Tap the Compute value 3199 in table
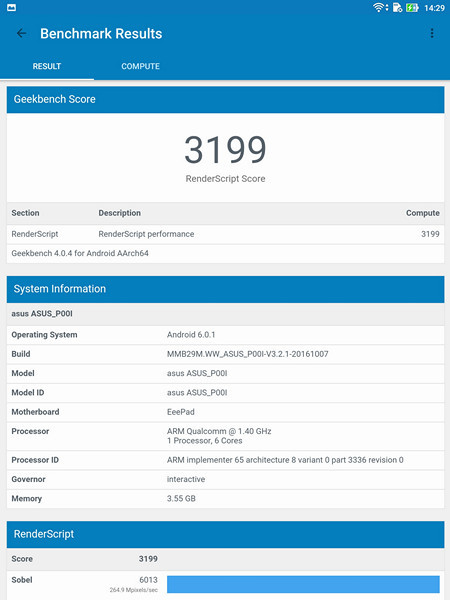This screenshot has width=450, height=600. [430, 234]
